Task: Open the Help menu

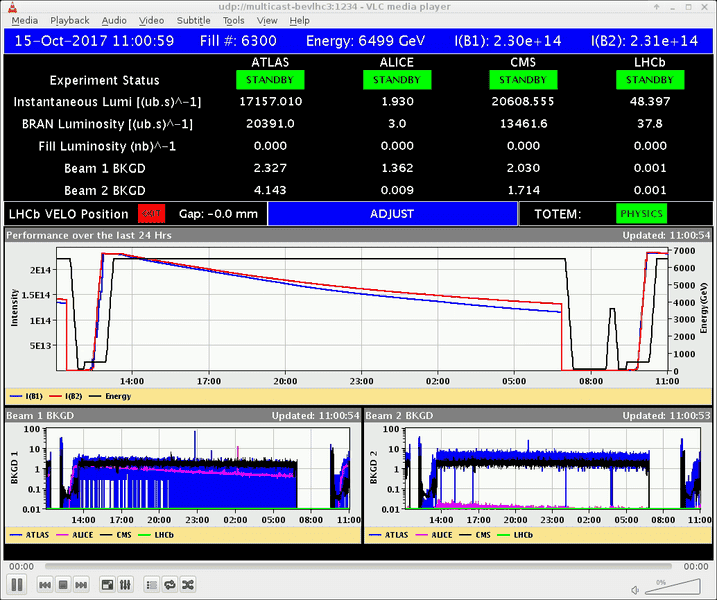Action: tap(299, 21)
